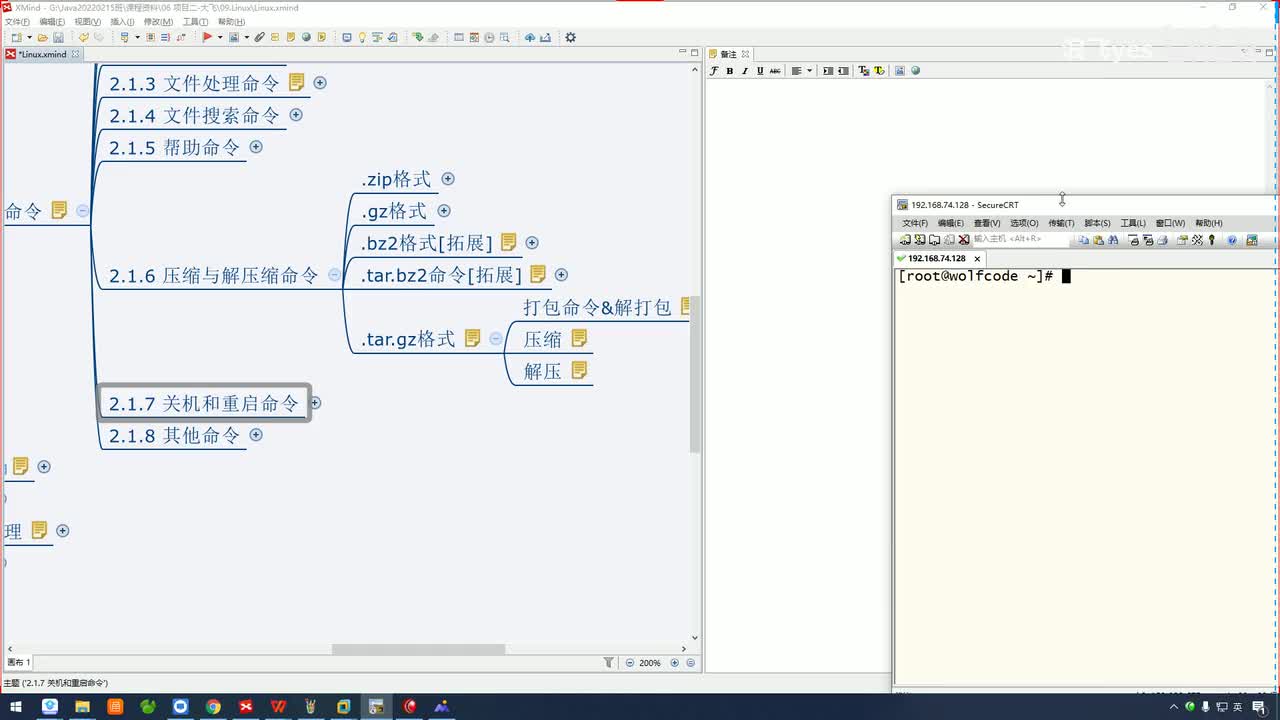Expand the .zip格式 topic
This screenshot has width=1280, height=720.
(x=448, y=179)
